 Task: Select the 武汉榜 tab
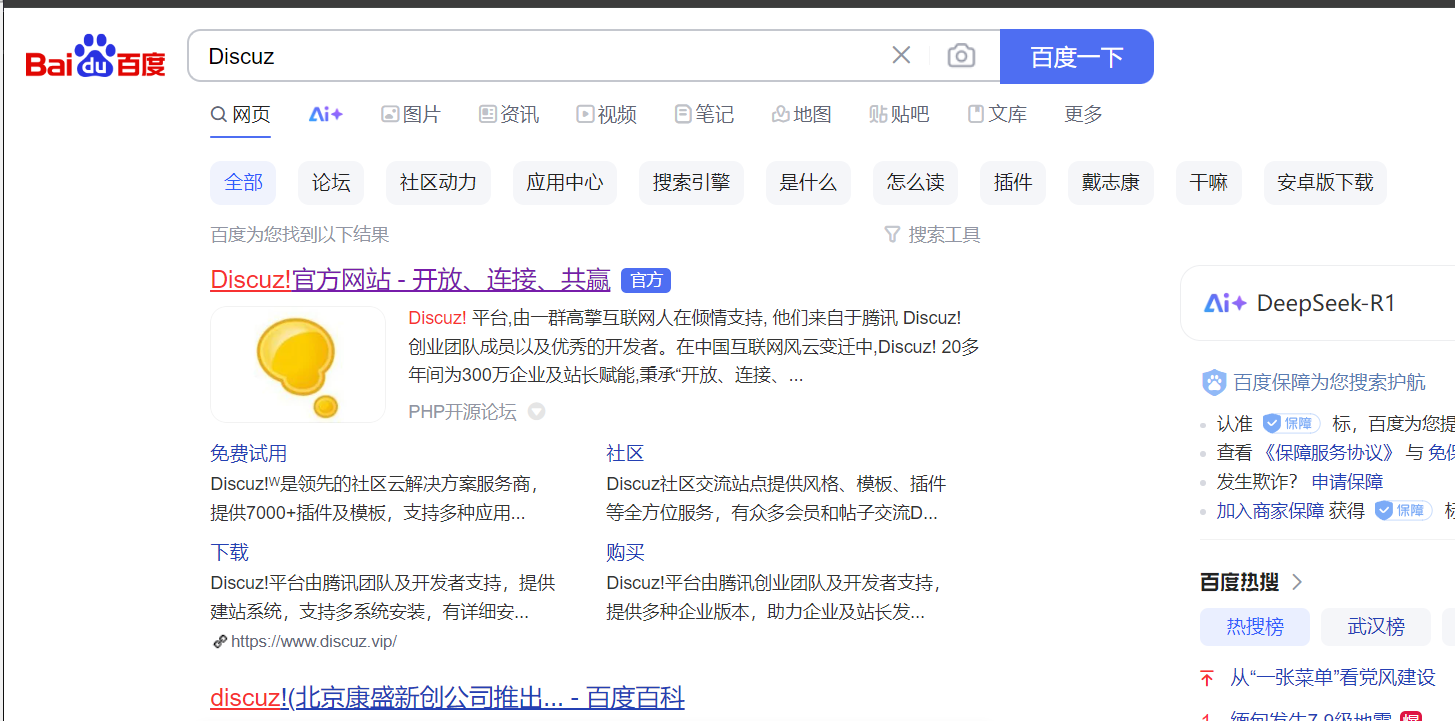tap(1376, 627)
